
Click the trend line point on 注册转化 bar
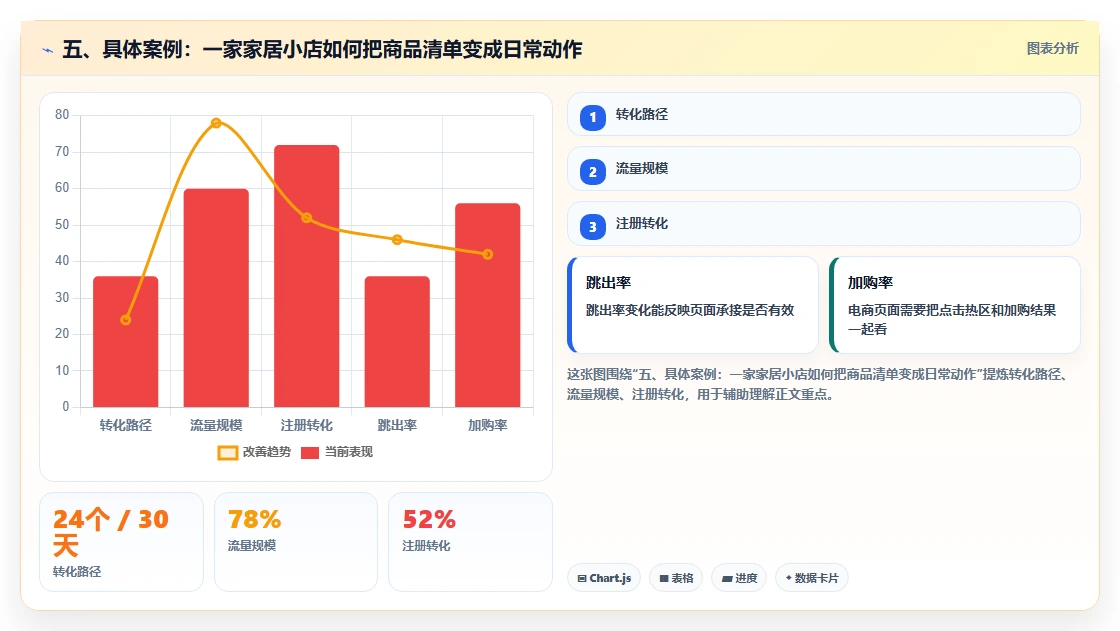(x=306, y=218)
